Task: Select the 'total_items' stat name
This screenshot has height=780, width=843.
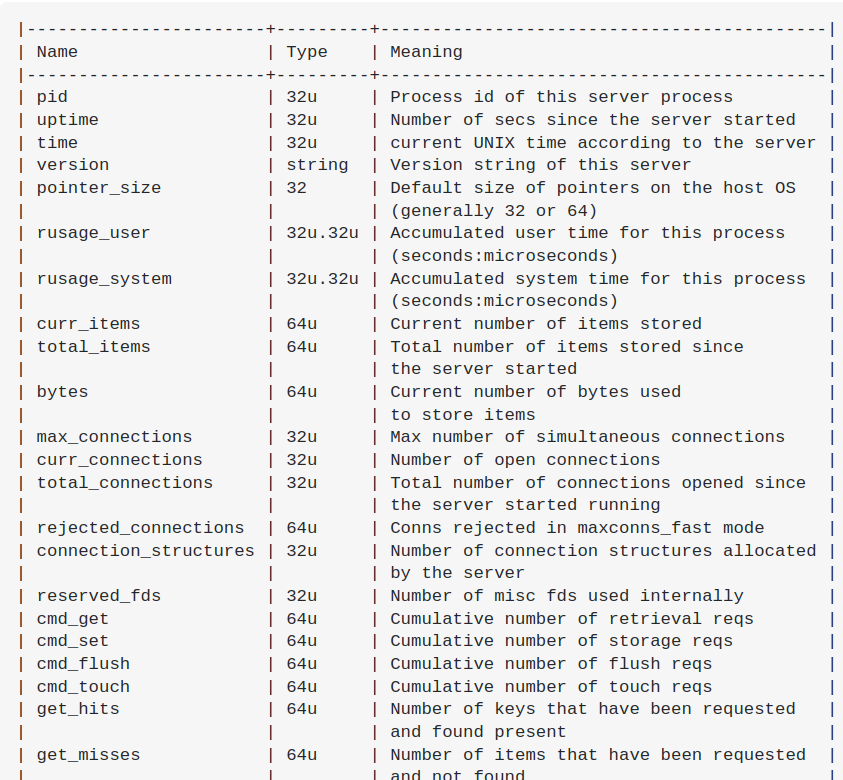Action: (x=93, y=347)
